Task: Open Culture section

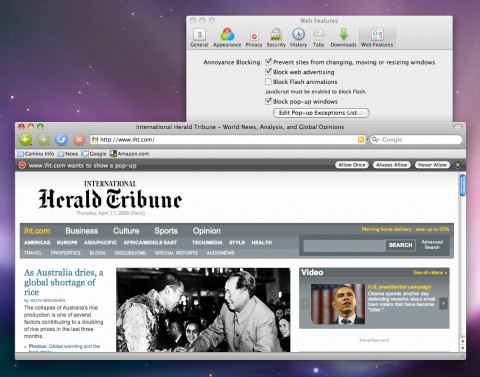Action: point(126,231)
